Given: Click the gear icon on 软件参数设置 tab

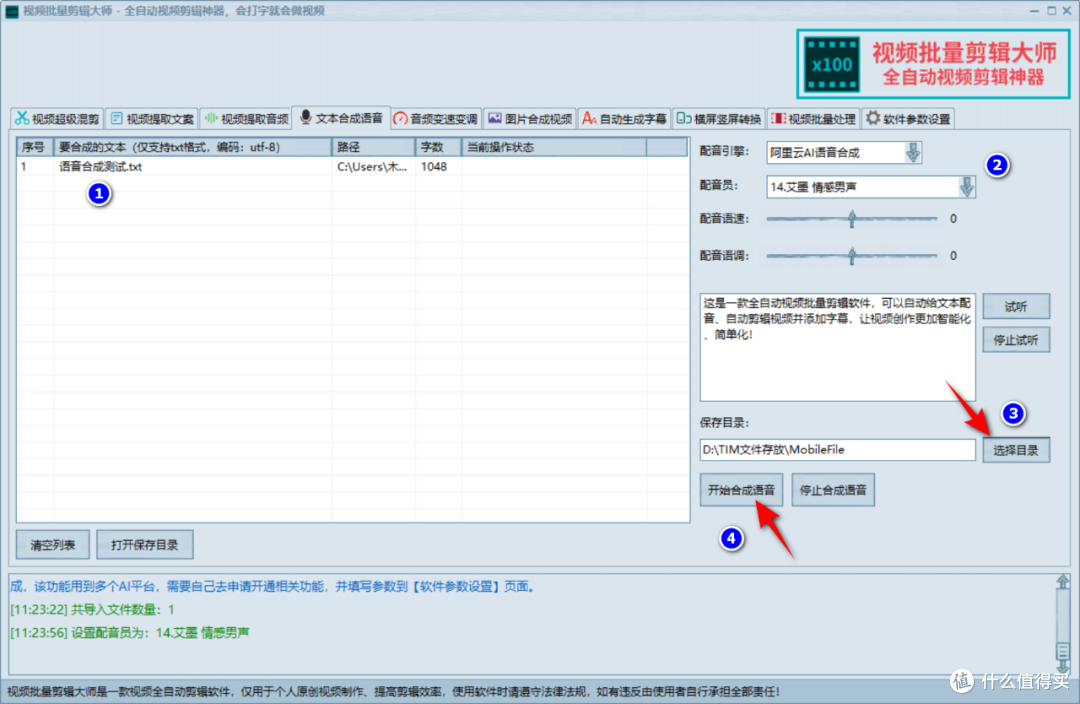Looking at the screenshot, I should (873, 118).
